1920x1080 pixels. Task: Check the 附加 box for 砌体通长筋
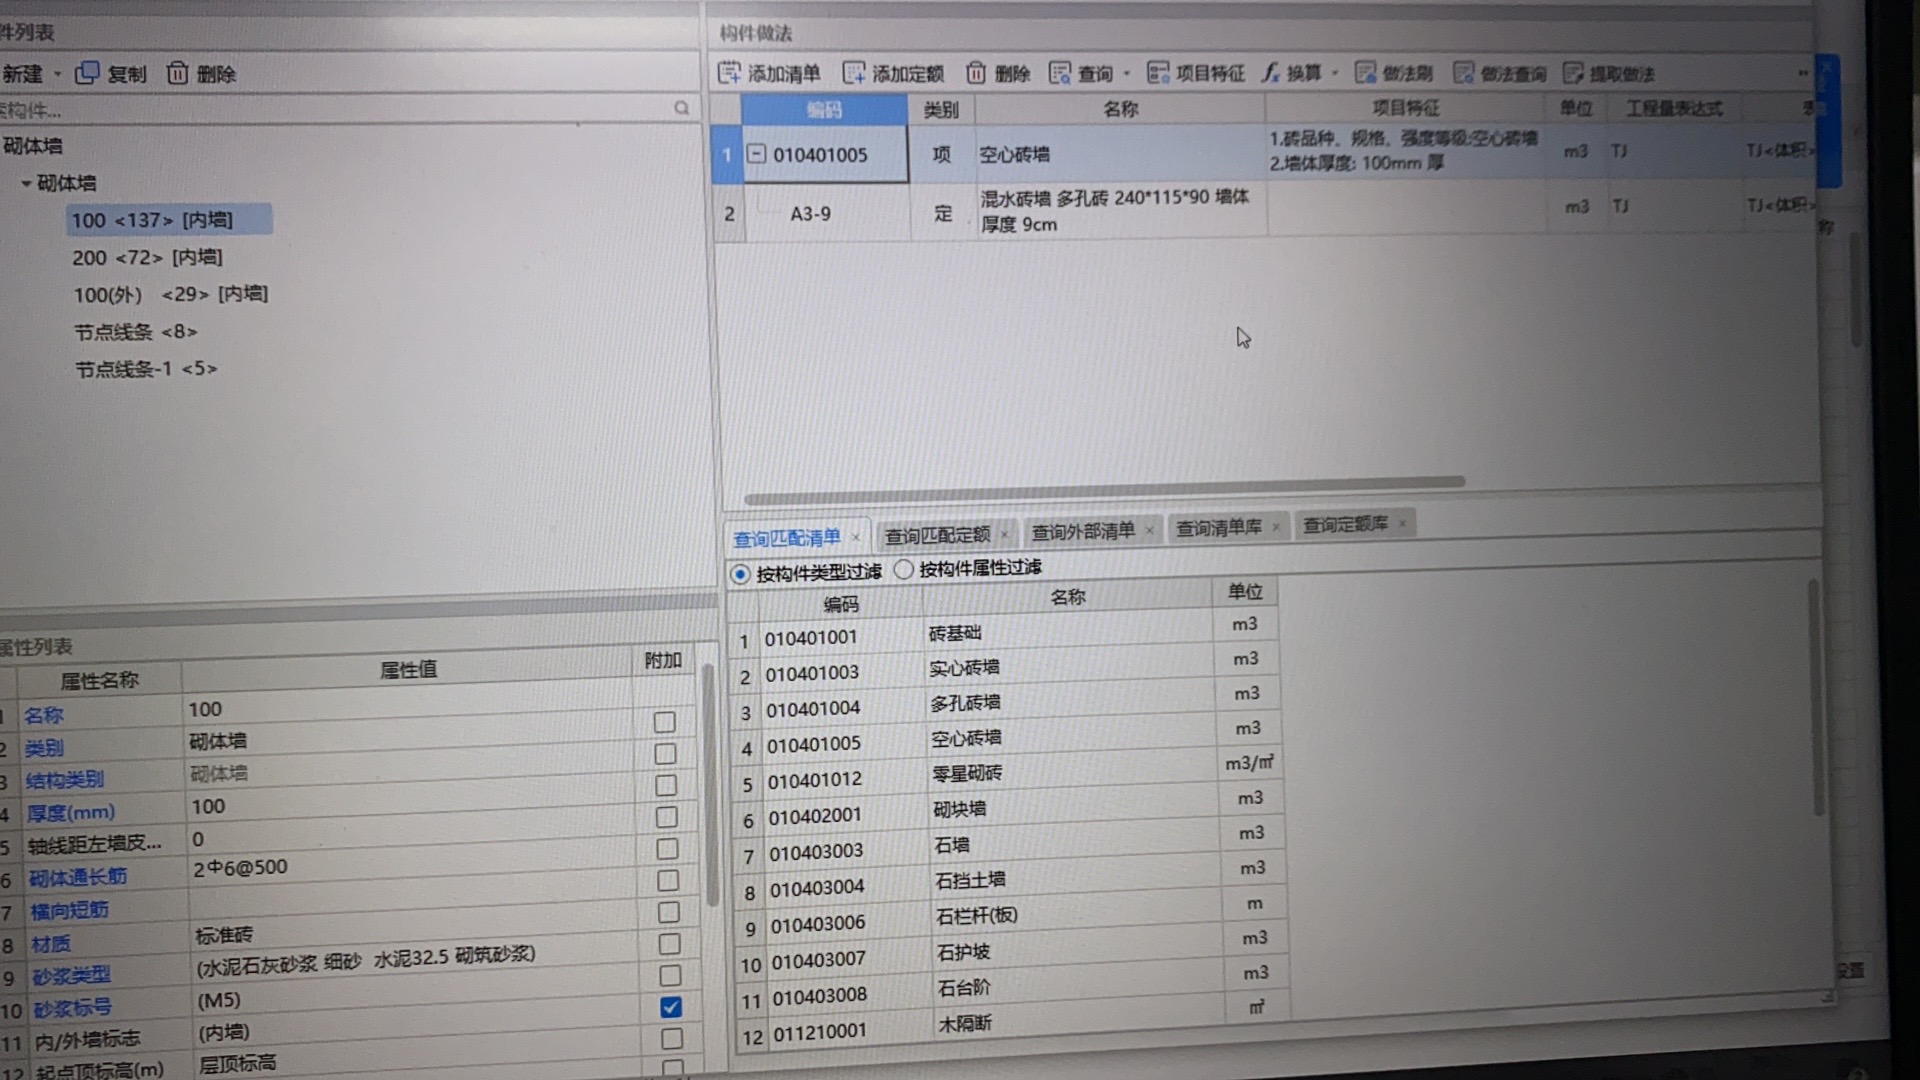[x=668, y=880]
